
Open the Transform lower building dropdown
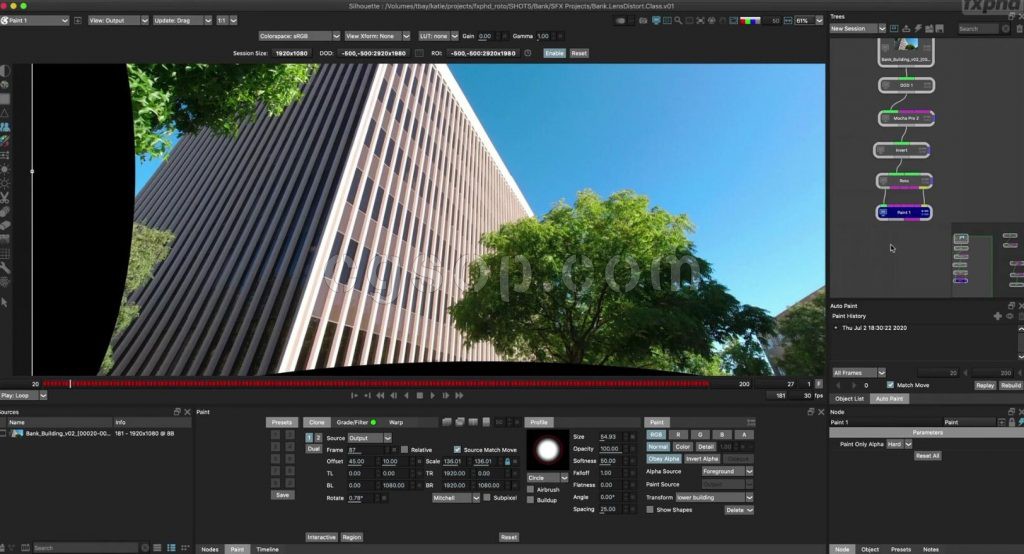pos(714,497)
